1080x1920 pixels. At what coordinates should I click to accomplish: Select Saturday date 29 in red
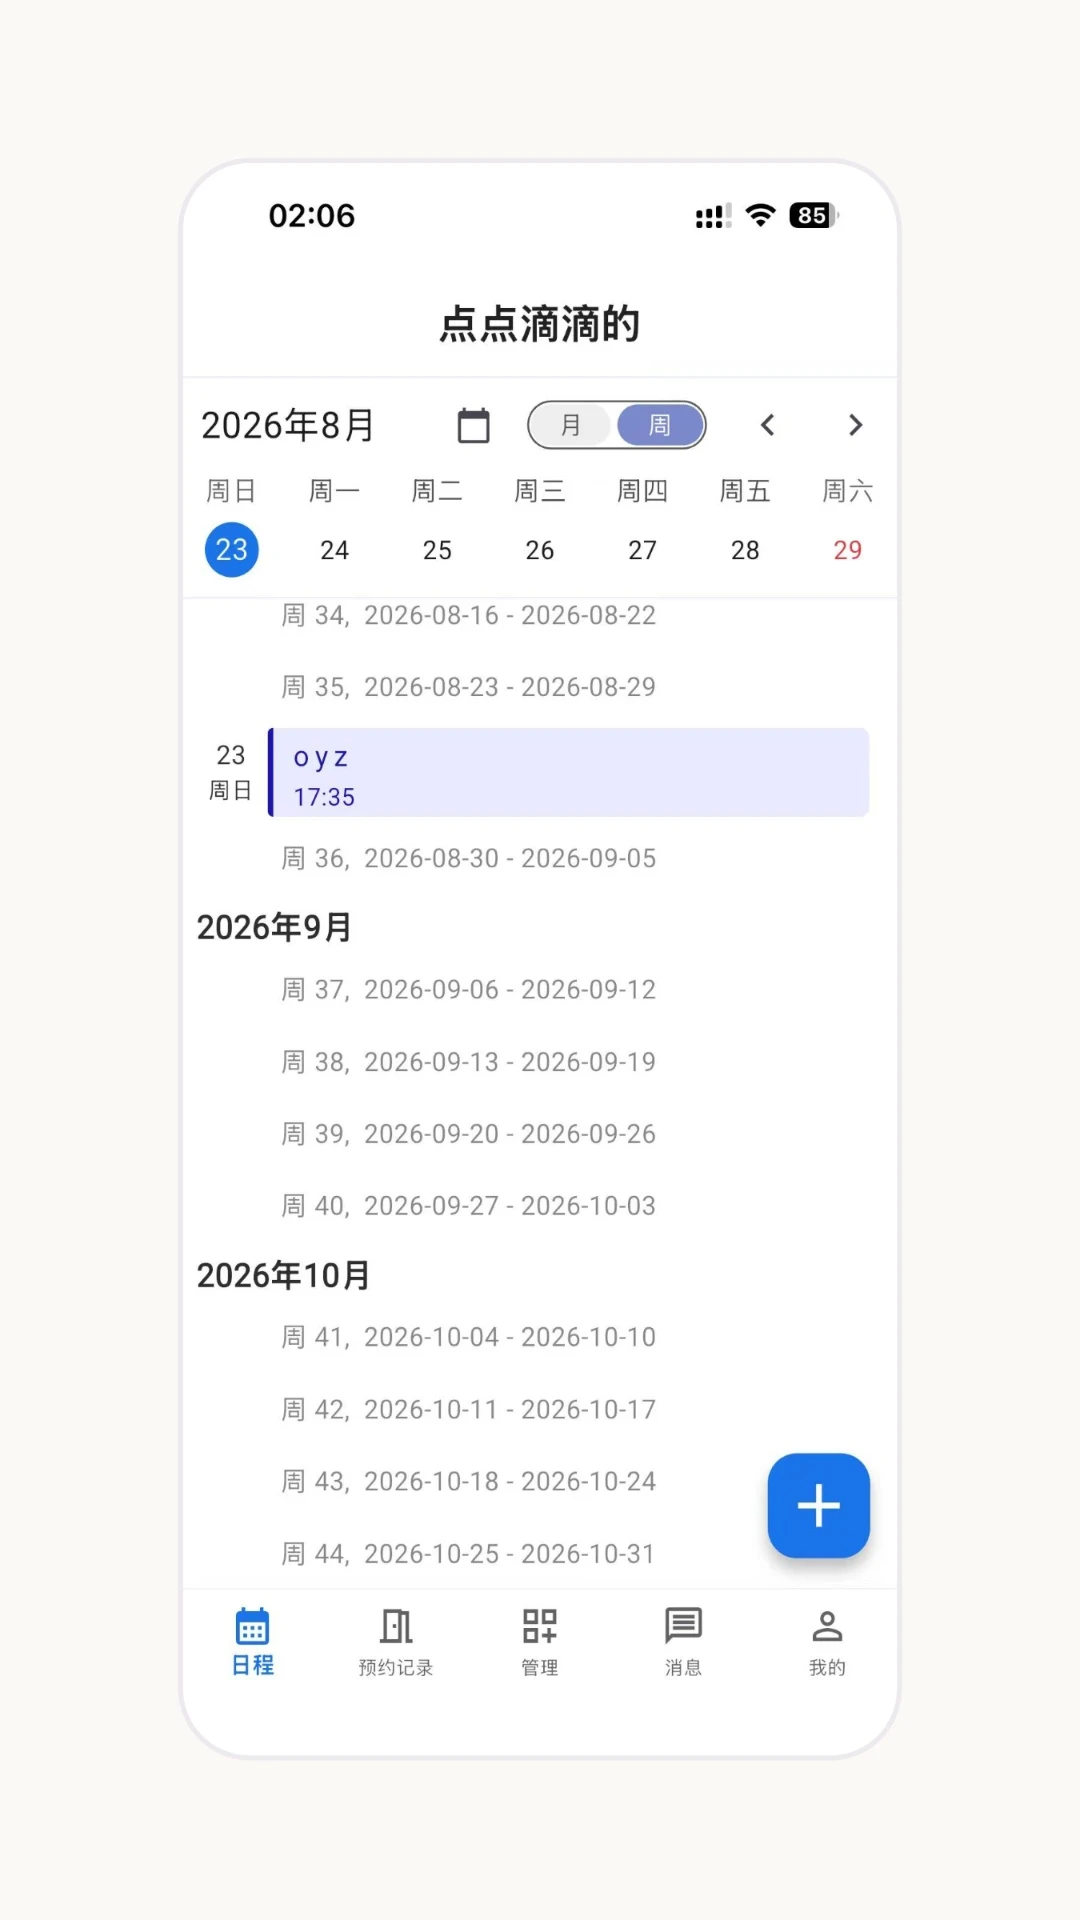click(848, 550)
